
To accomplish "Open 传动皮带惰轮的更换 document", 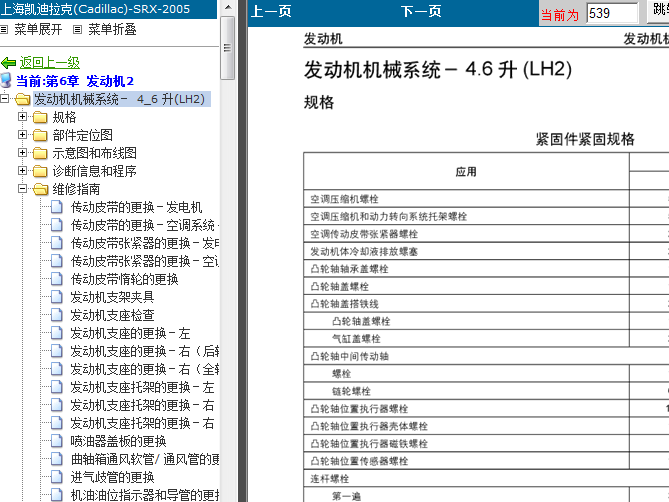I will click(124, 279).
